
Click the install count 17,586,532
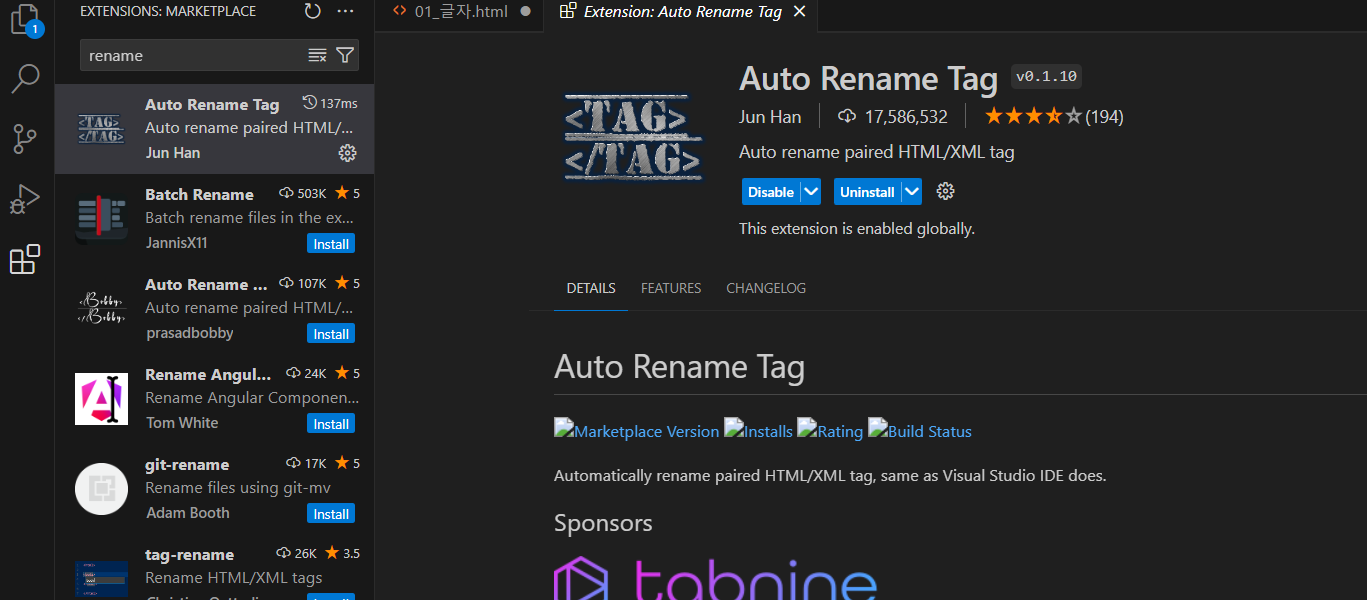893,116
